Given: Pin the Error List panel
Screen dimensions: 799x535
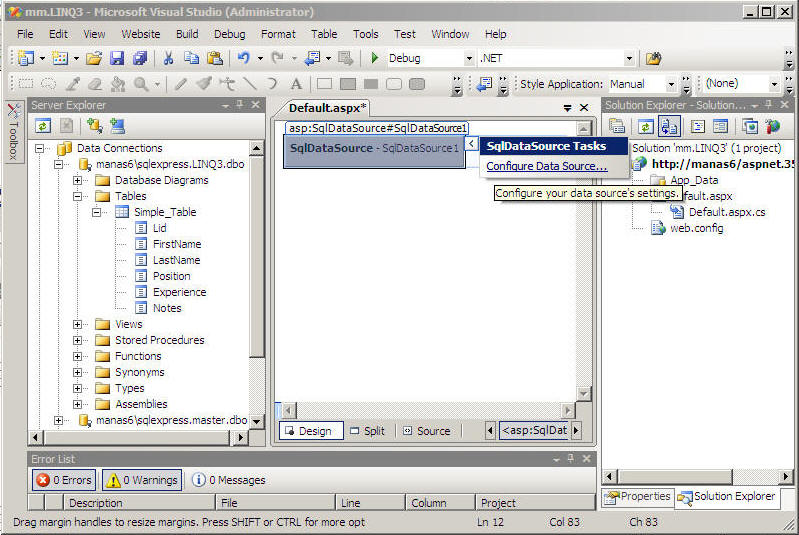Looking at the screenshot, I should 571,459.
